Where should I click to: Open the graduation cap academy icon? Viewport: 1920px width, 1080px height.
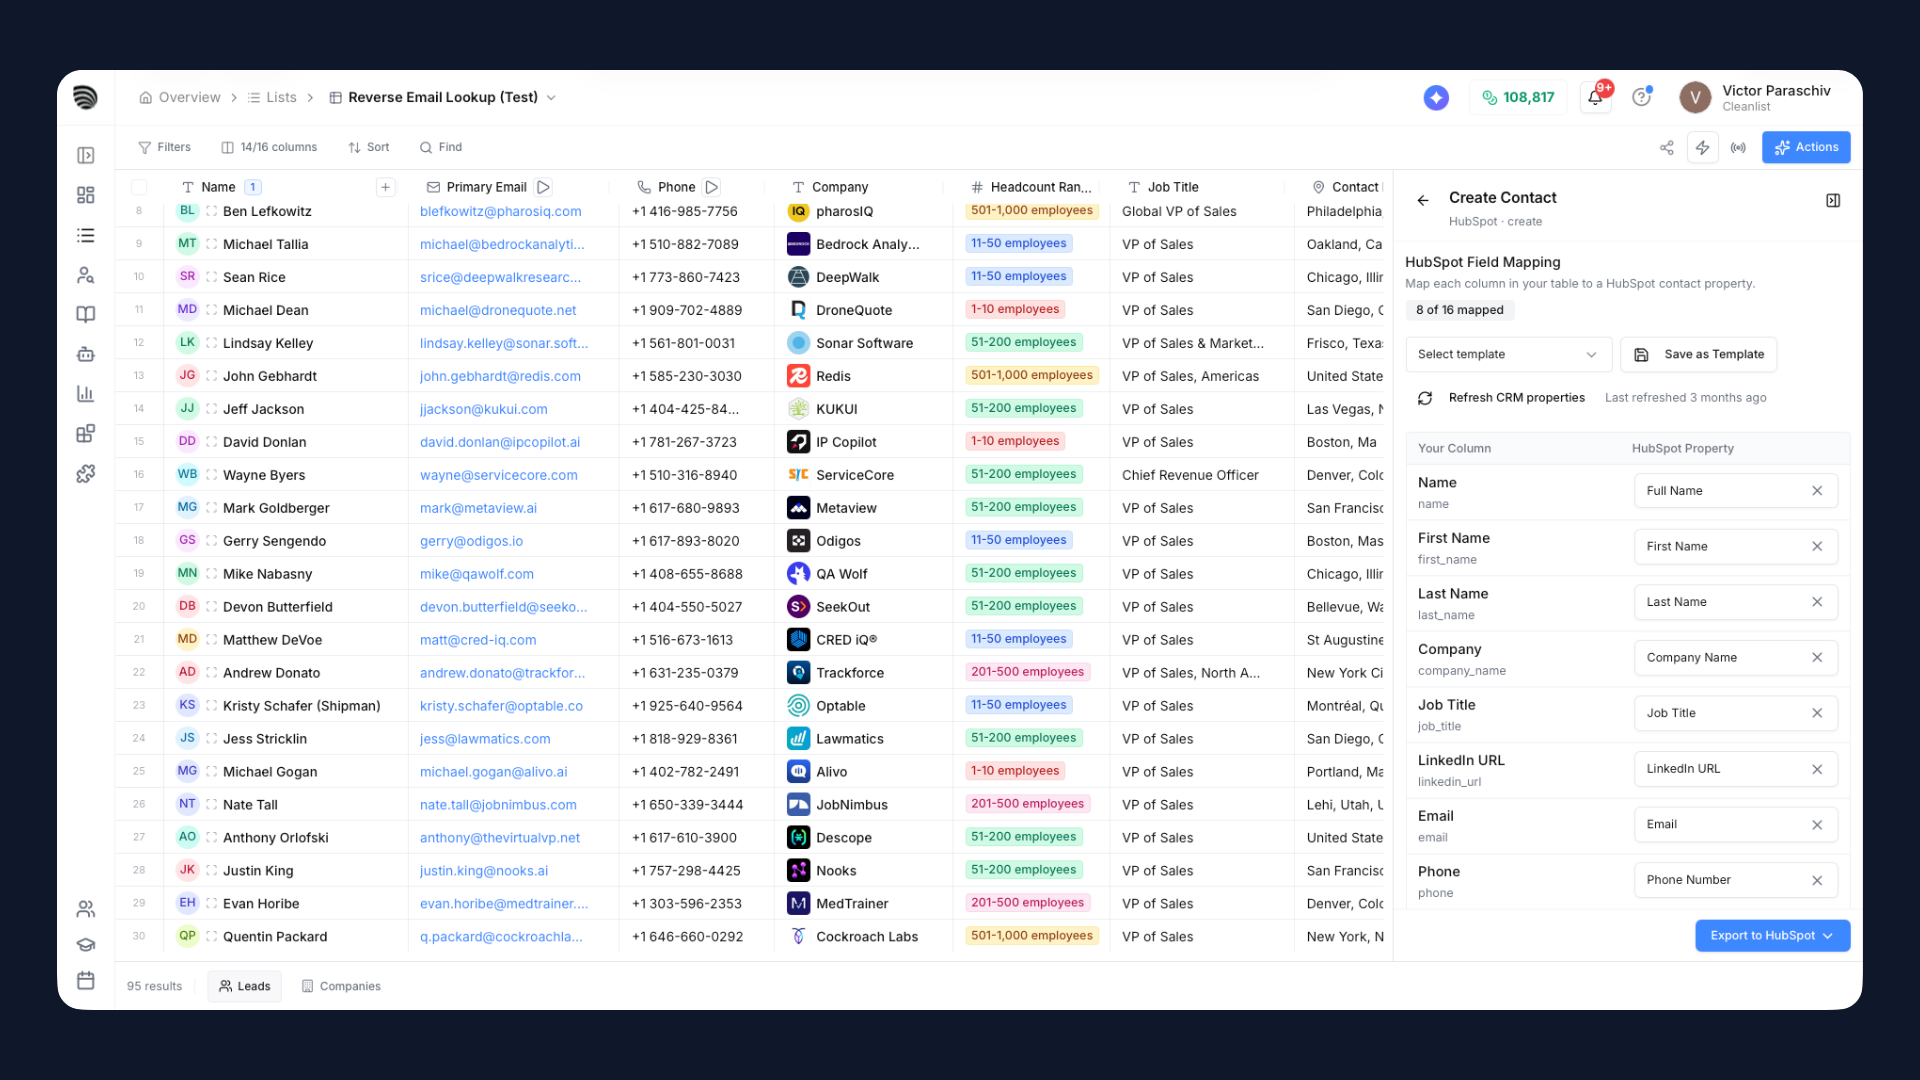click(86, 945)
